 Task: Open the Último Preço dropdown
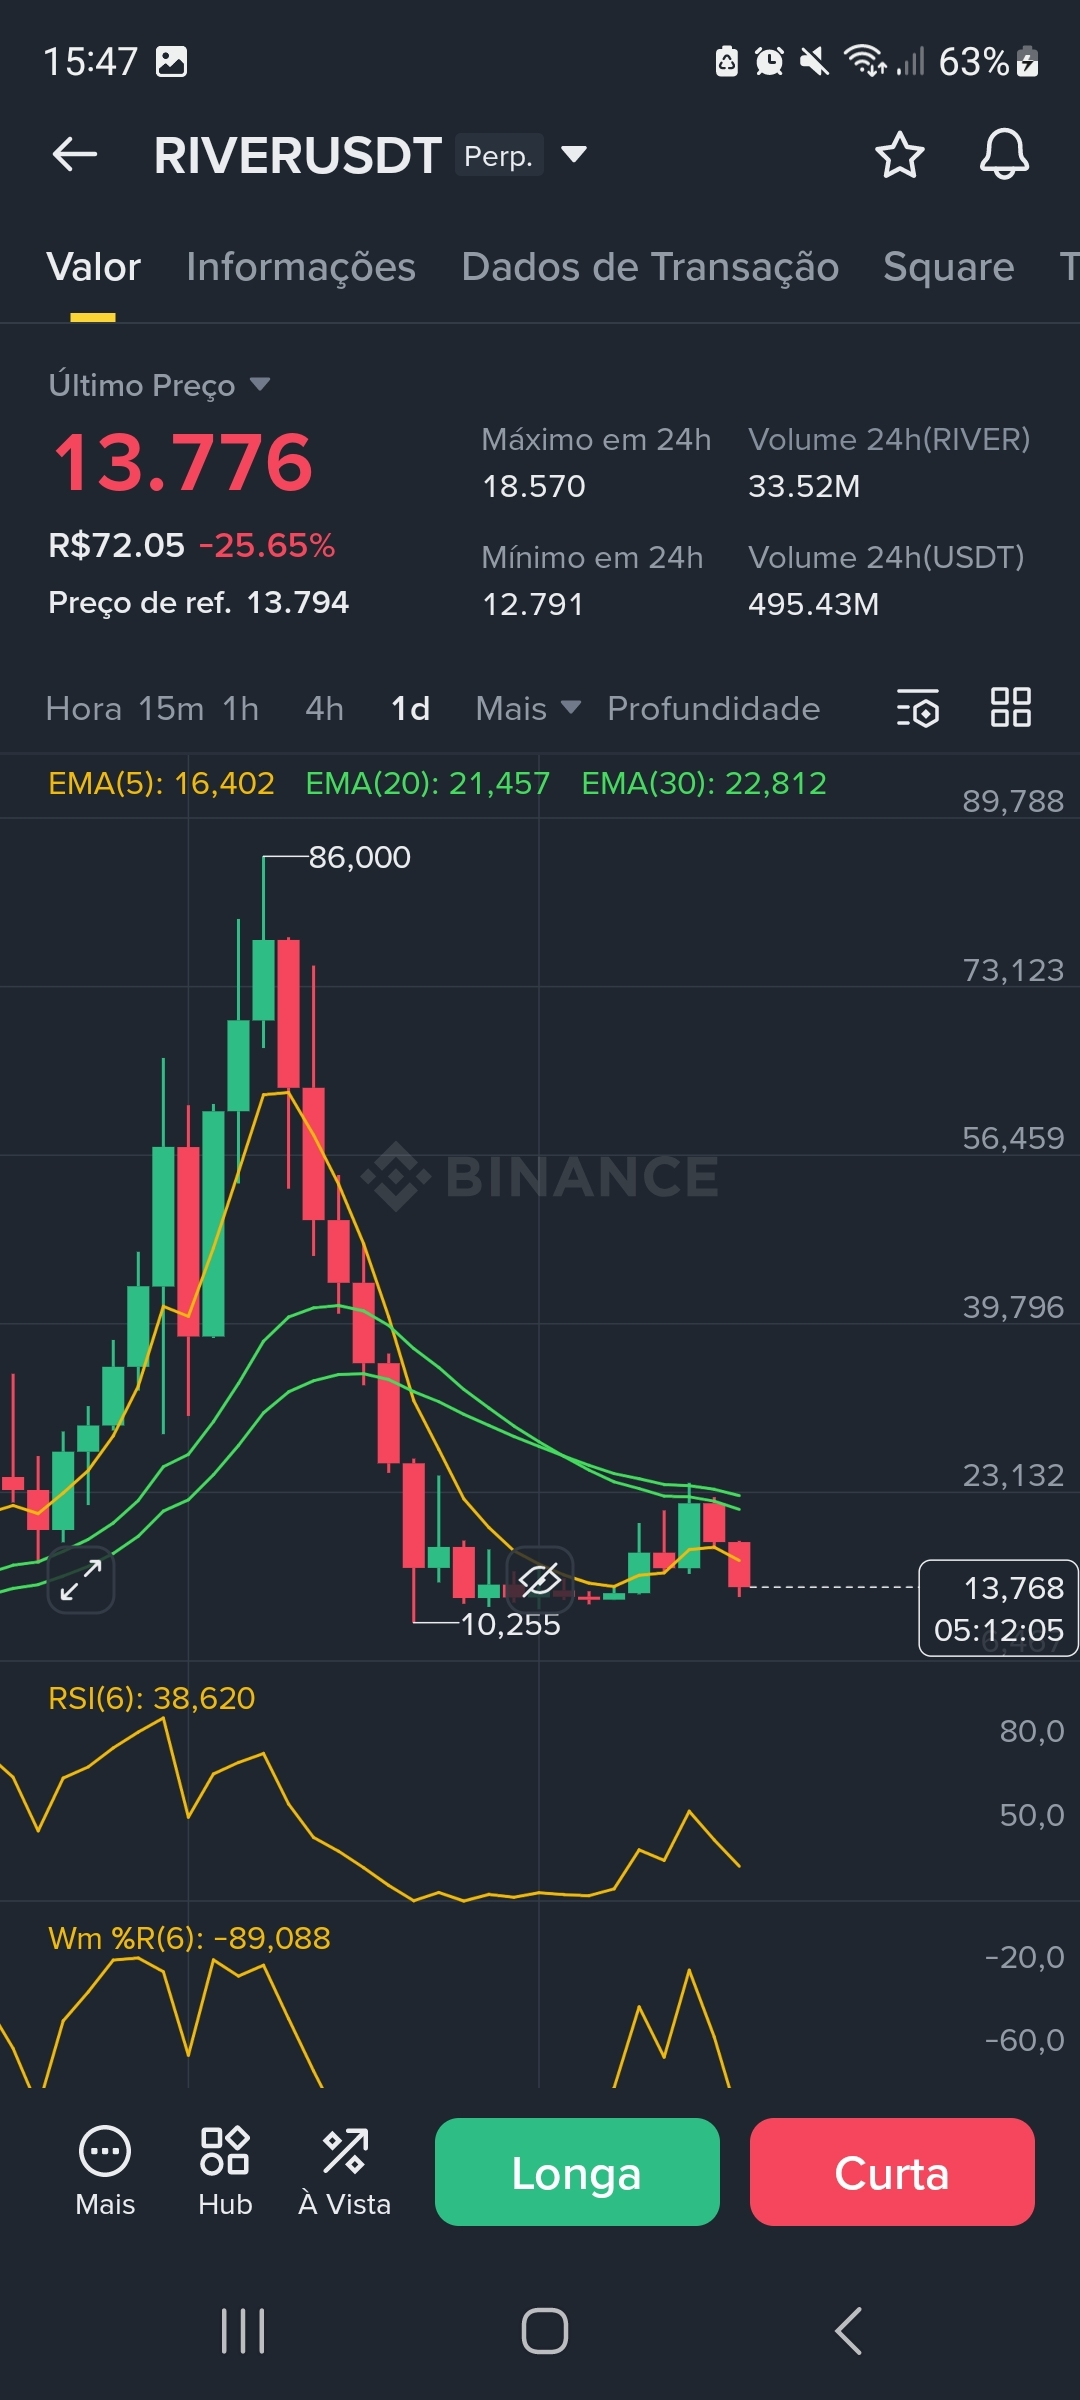[160, 385]
